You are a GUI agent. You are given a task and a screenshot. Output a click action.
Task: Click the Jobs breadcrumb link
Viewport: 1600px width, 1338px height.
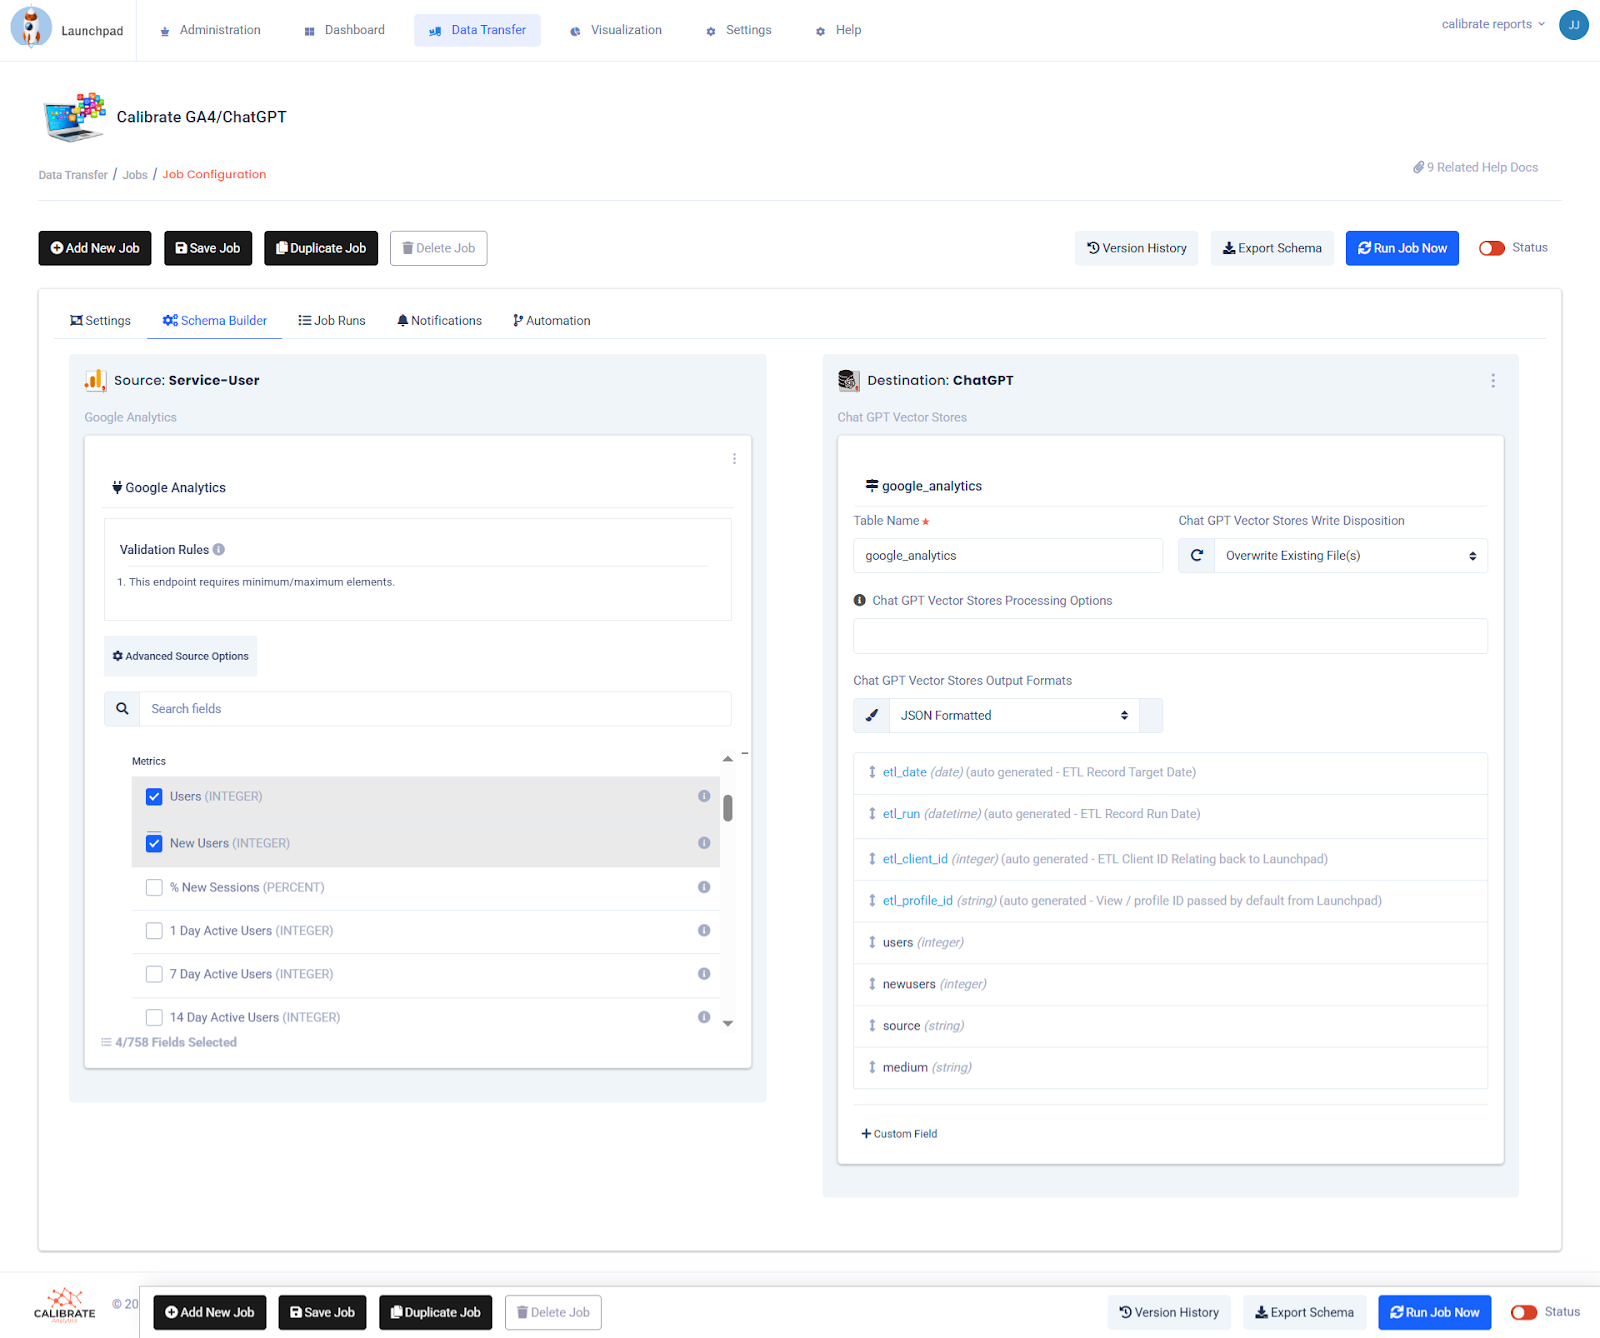point(135,175)
